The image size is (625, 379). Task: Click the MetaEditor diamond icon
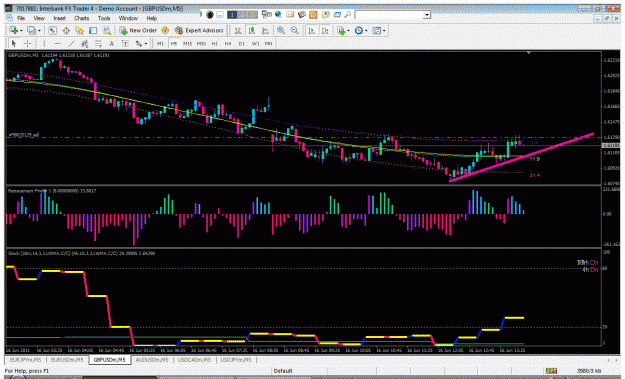point(165,30)
